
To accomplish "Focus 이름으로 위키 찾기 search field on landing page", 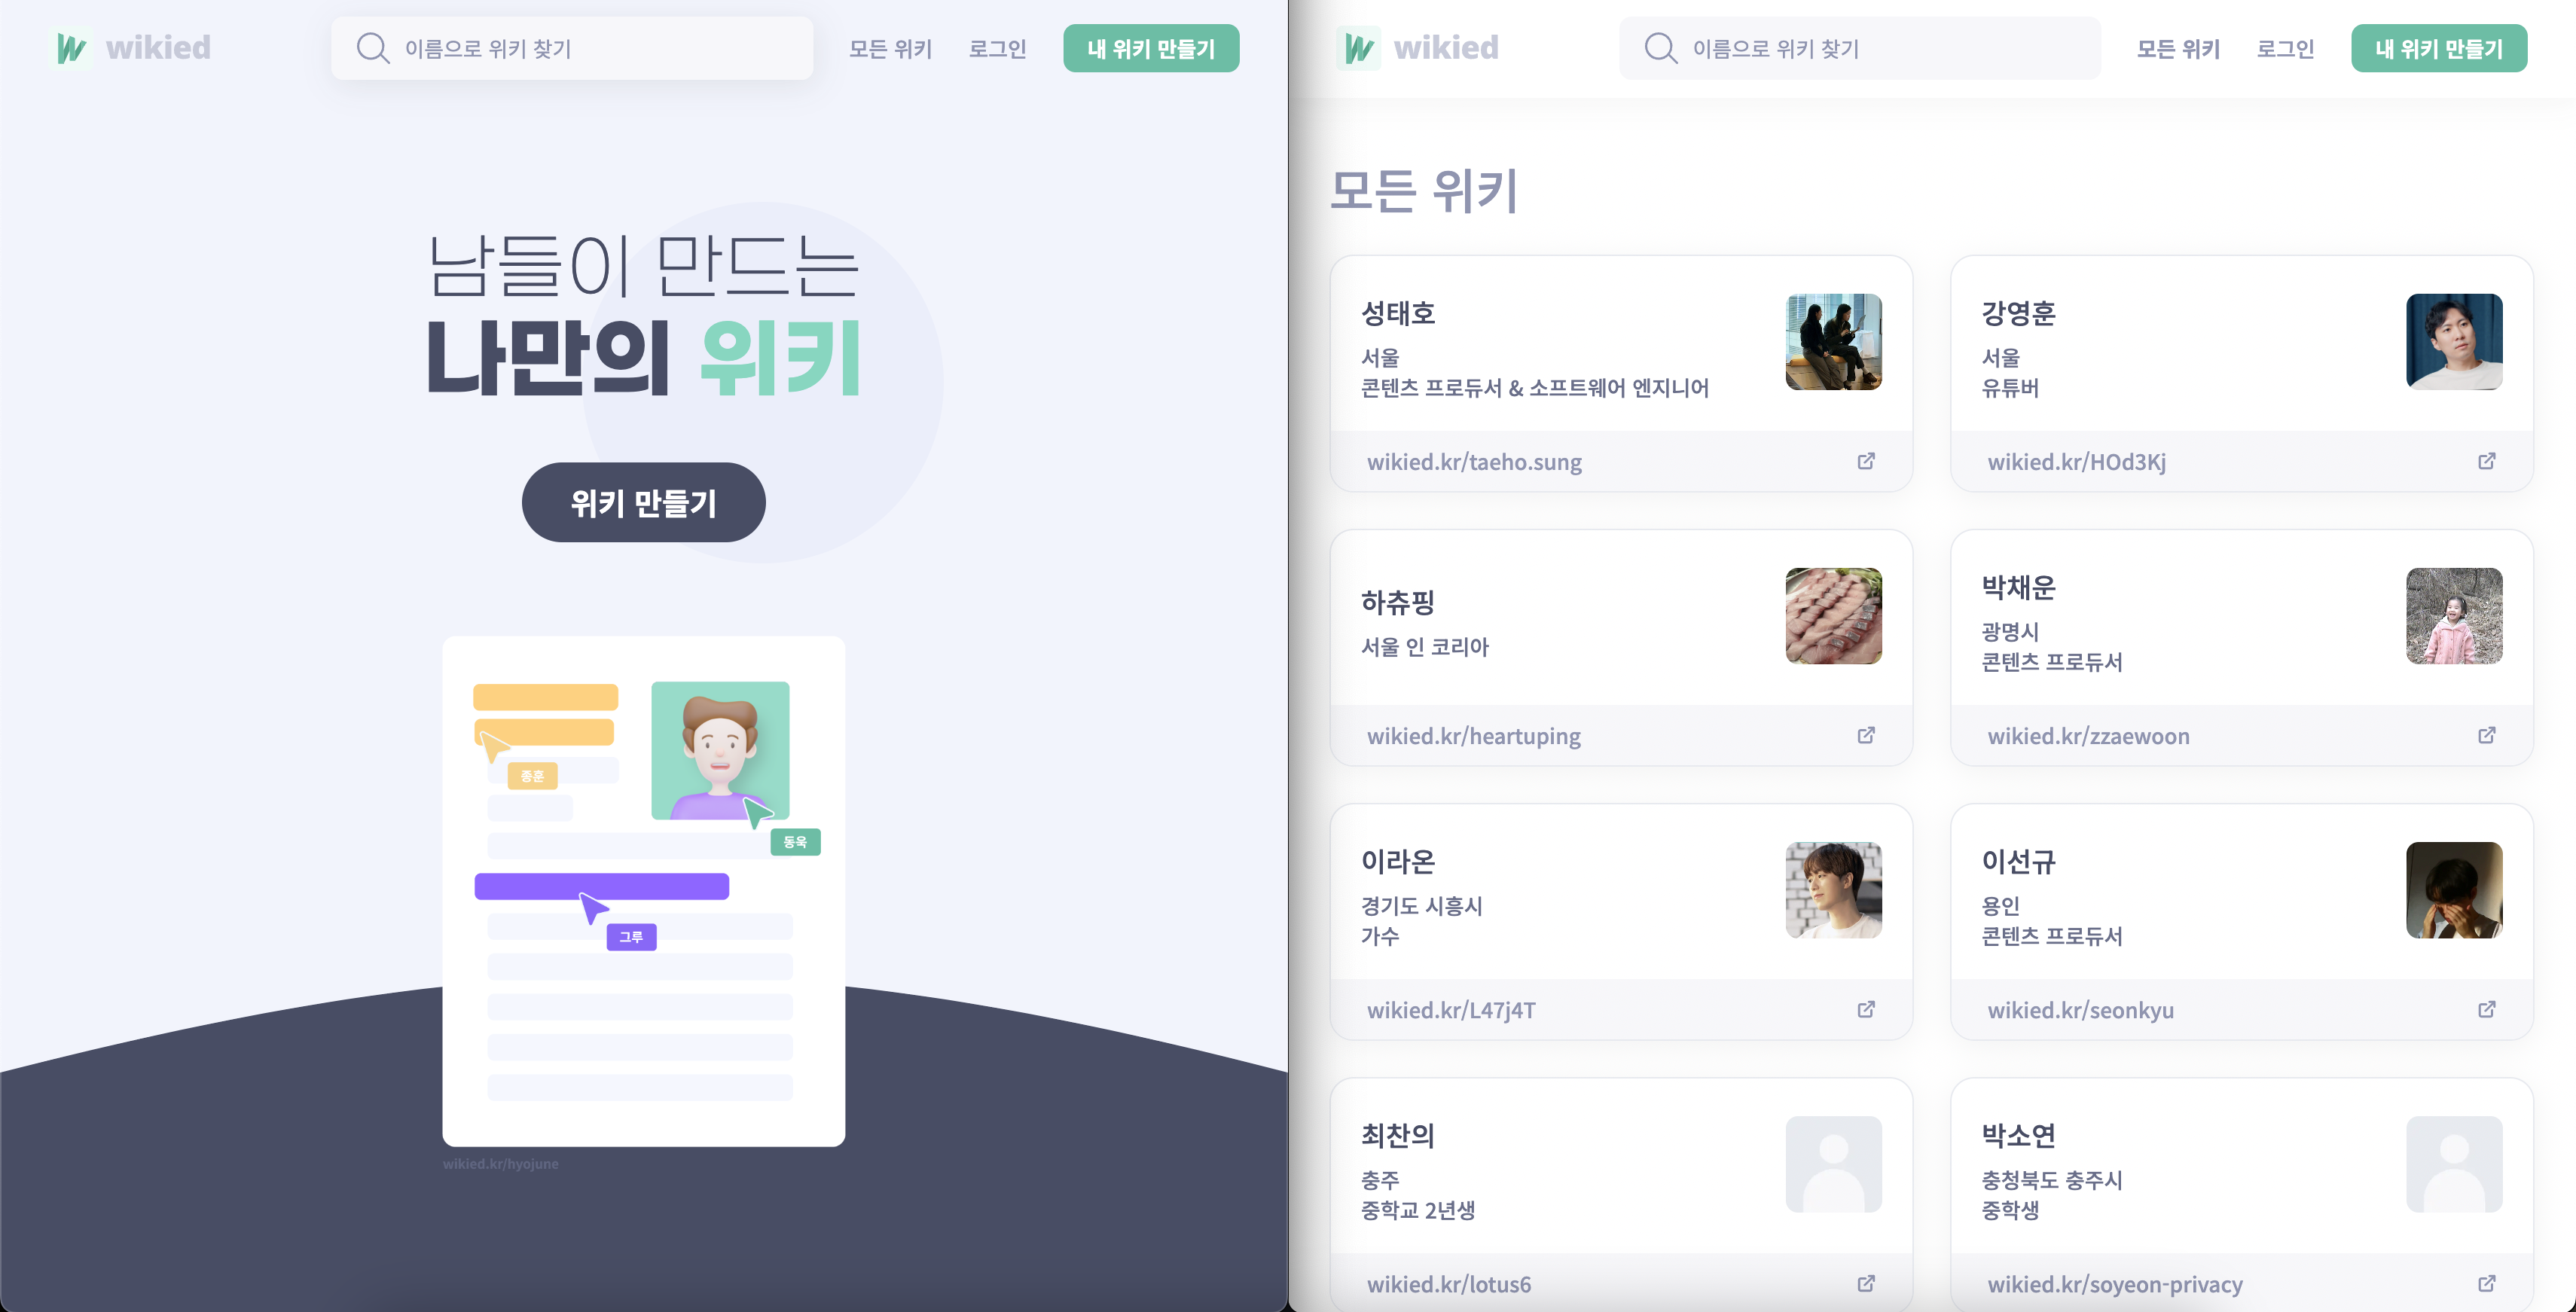I will 572,48.
